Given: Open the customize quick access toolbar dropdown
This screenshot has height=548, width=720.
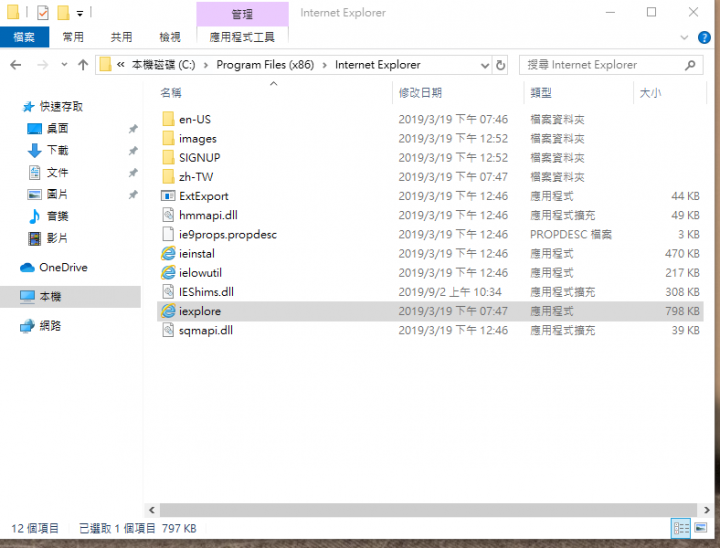Looking at the screenshot, I should [x=80, y=13].
